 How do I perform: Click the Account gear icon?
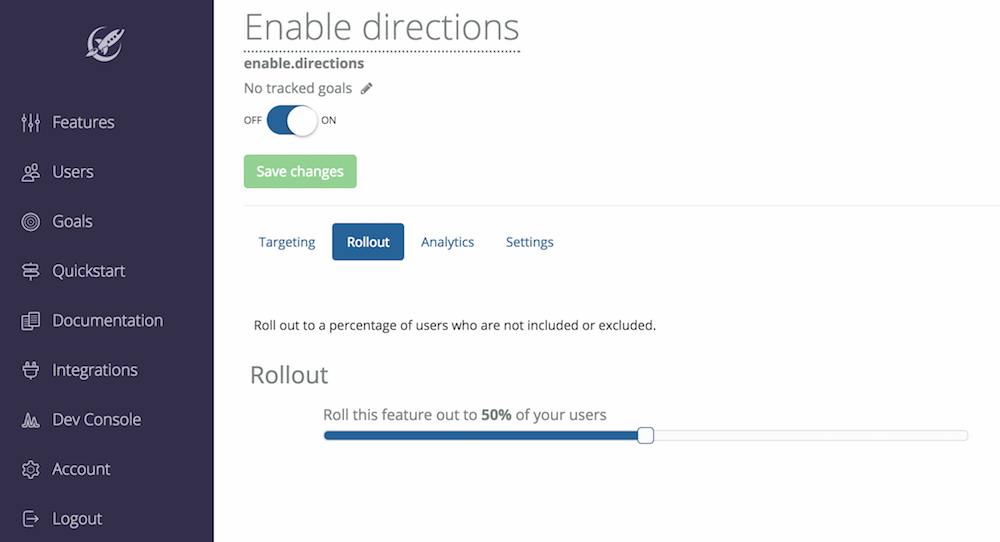click(30, 469)
